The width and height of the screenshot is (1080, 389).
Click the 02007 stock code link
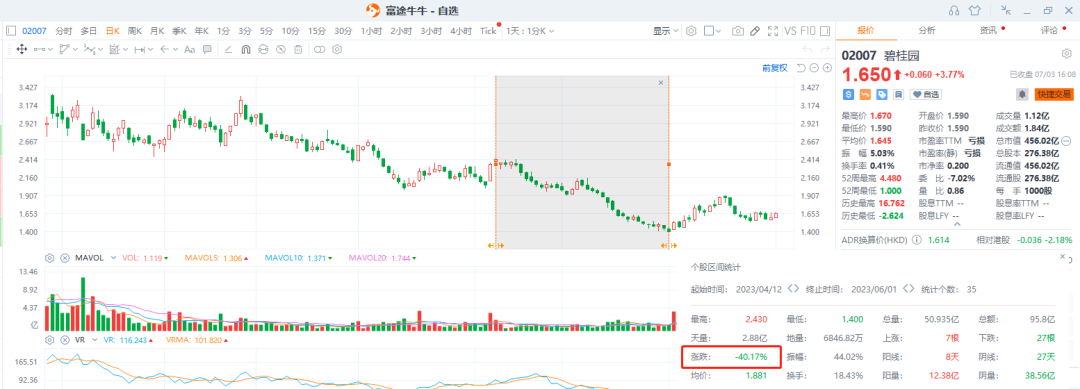(34, 31)
